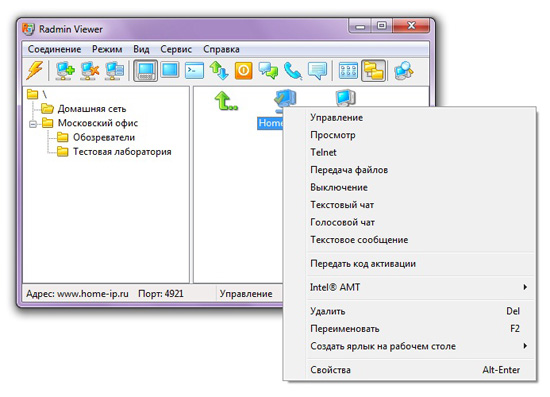Open the Соединение menu
The height and width of the screenshot is (397, 550).
click(54, 49)
